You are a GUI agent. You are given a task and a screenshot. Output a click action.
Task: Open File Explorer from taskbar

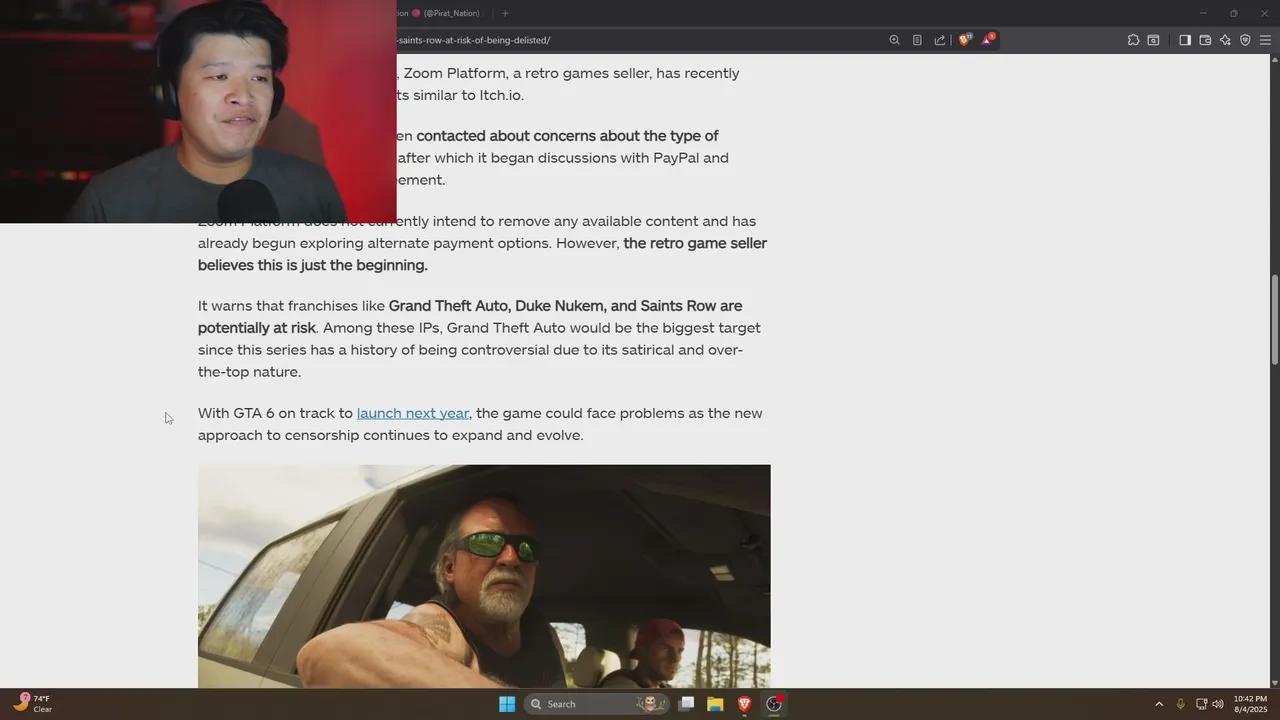coord(715,704)
